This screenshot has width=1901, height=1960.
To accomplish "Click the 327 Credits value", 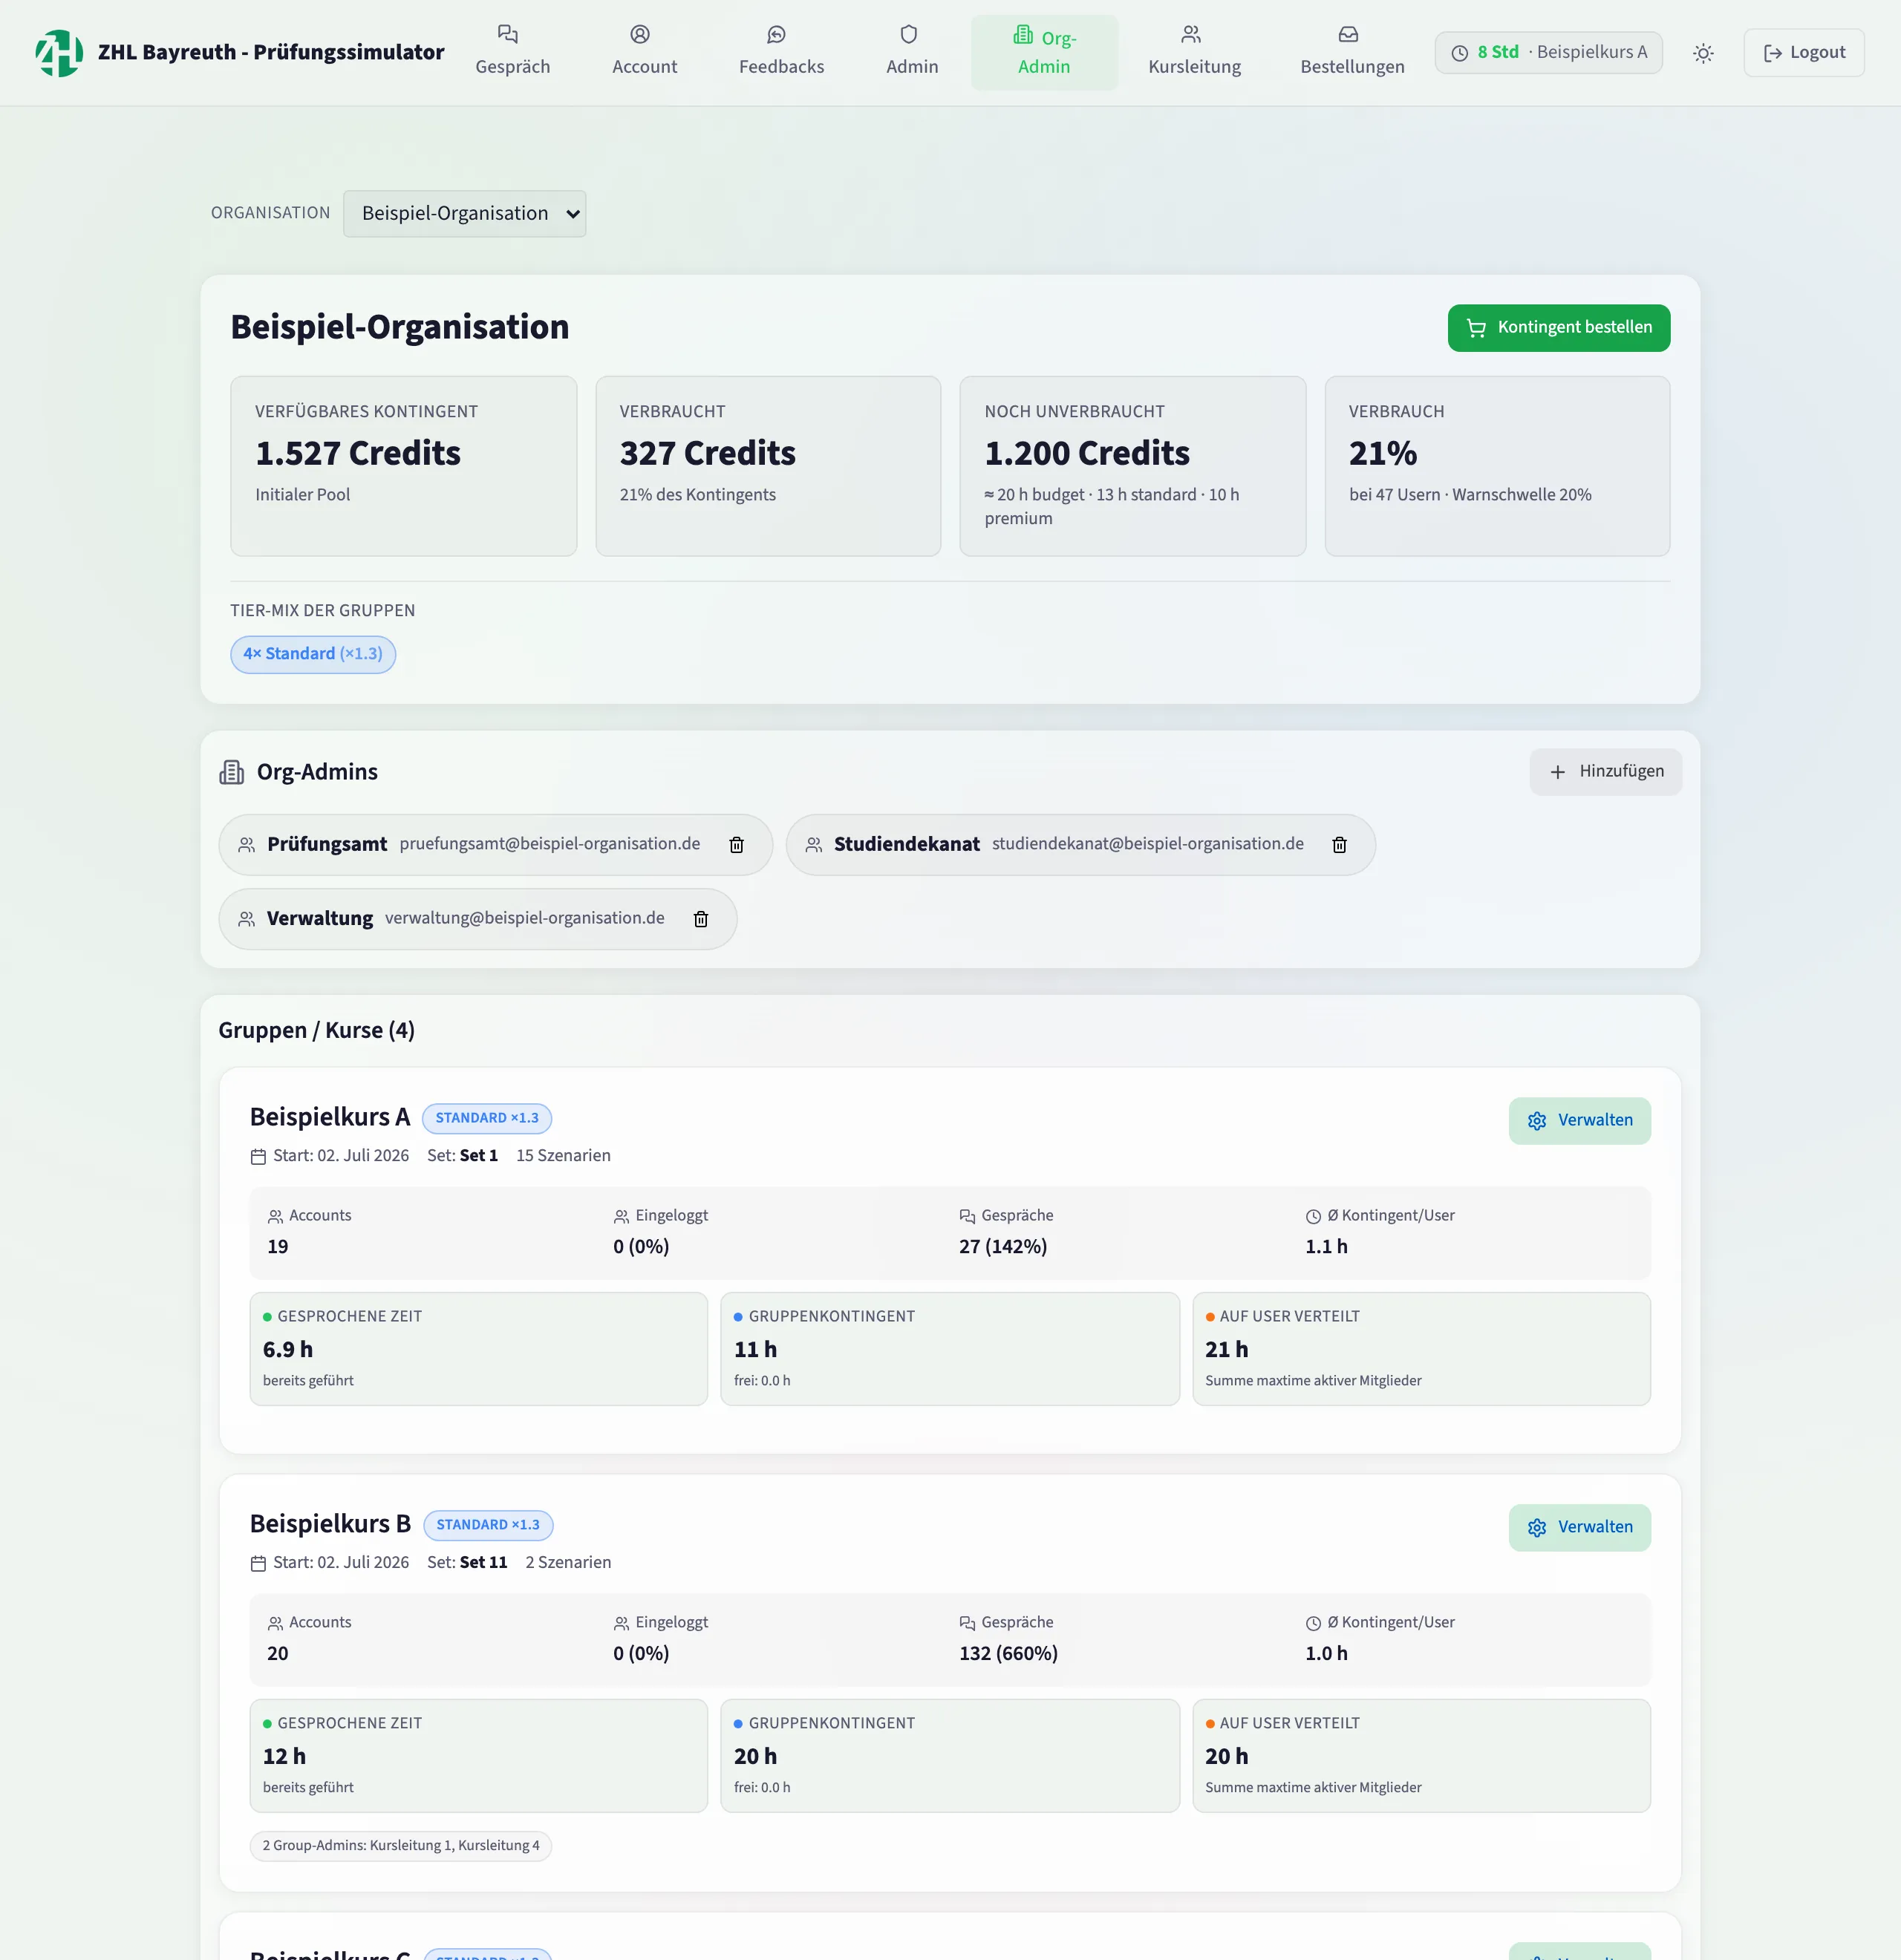I will click(708, 454).
